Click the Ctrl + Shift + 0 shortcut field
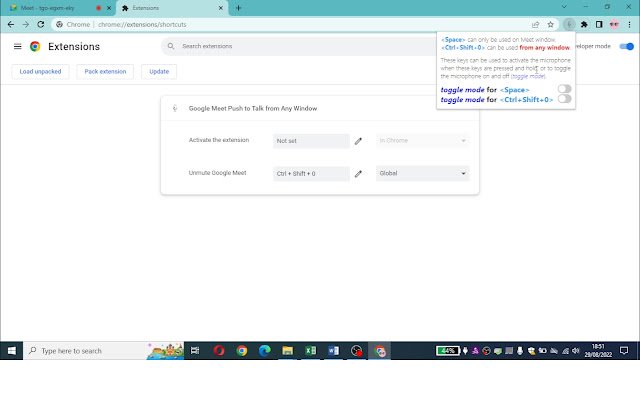The image size is (640, 400). point(311,173)
